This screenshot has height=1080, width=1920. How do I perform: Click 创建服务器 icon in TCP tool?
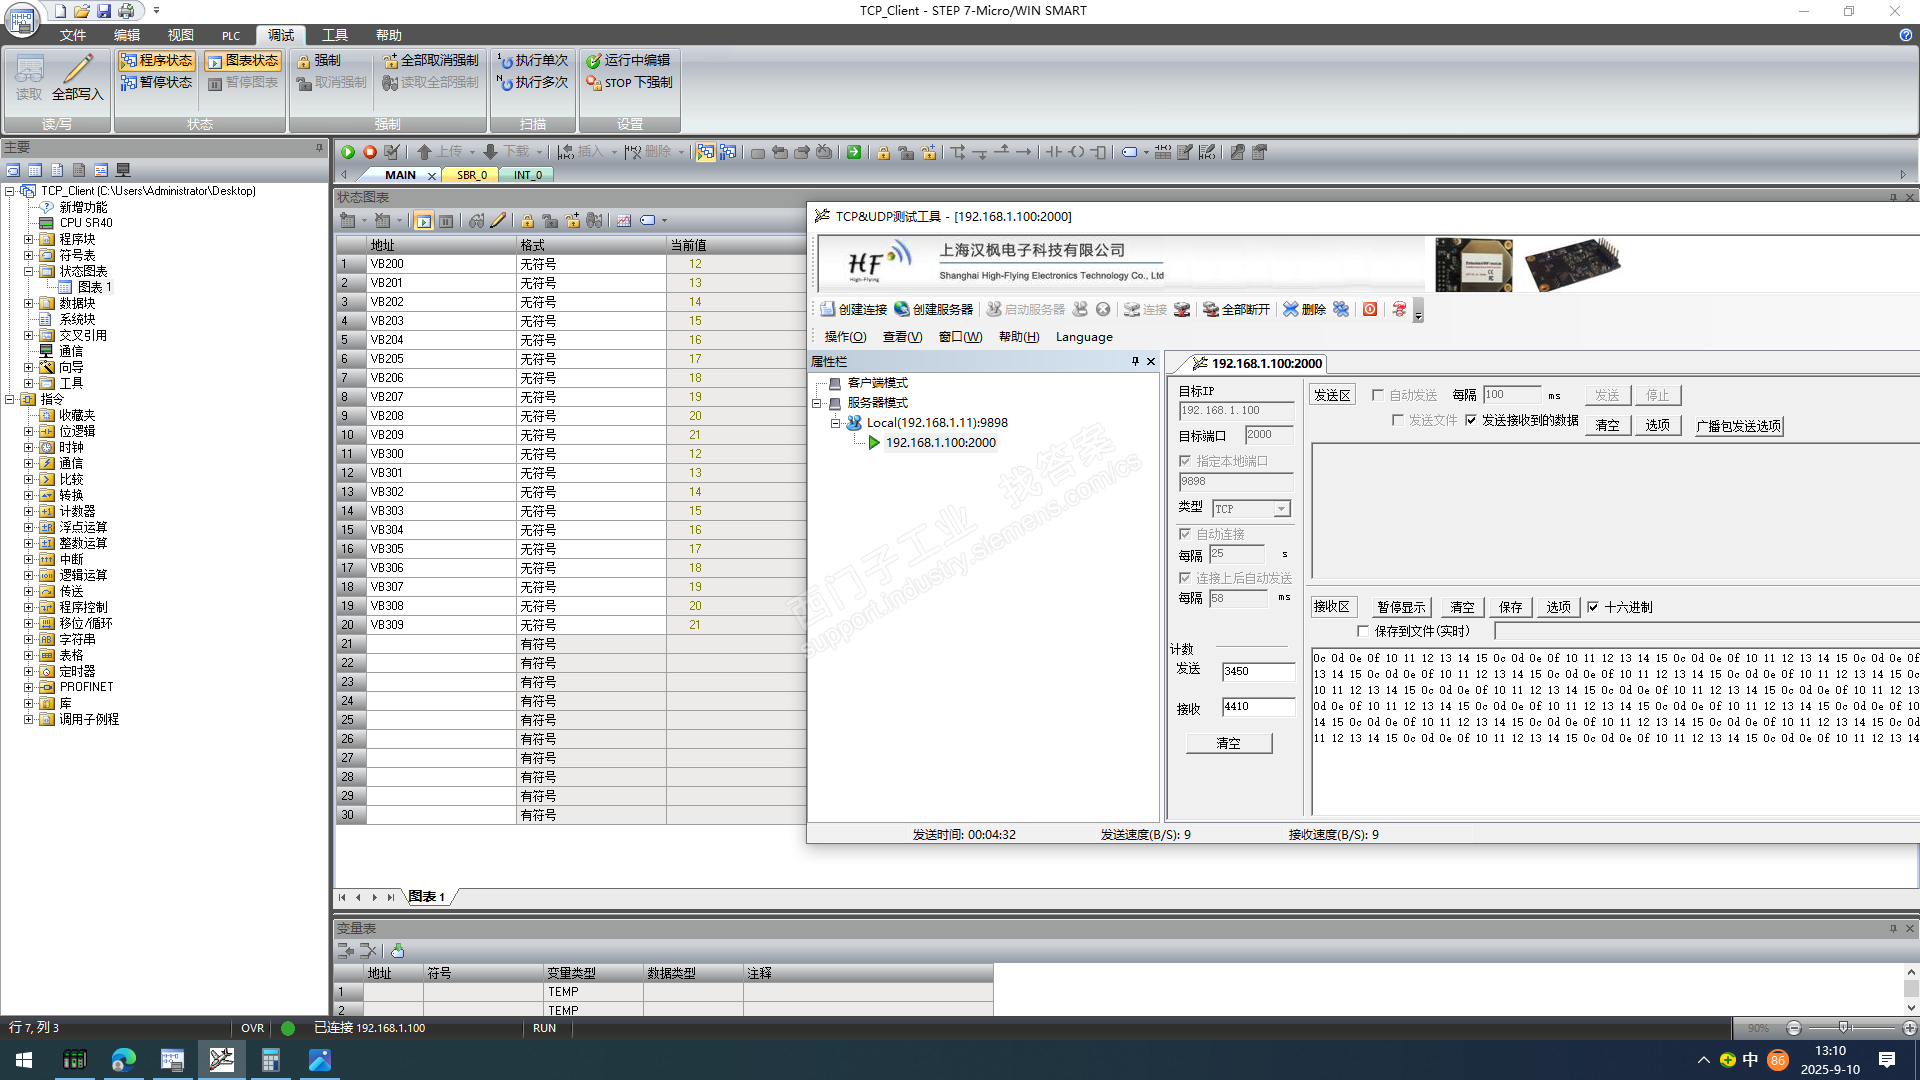902,309
